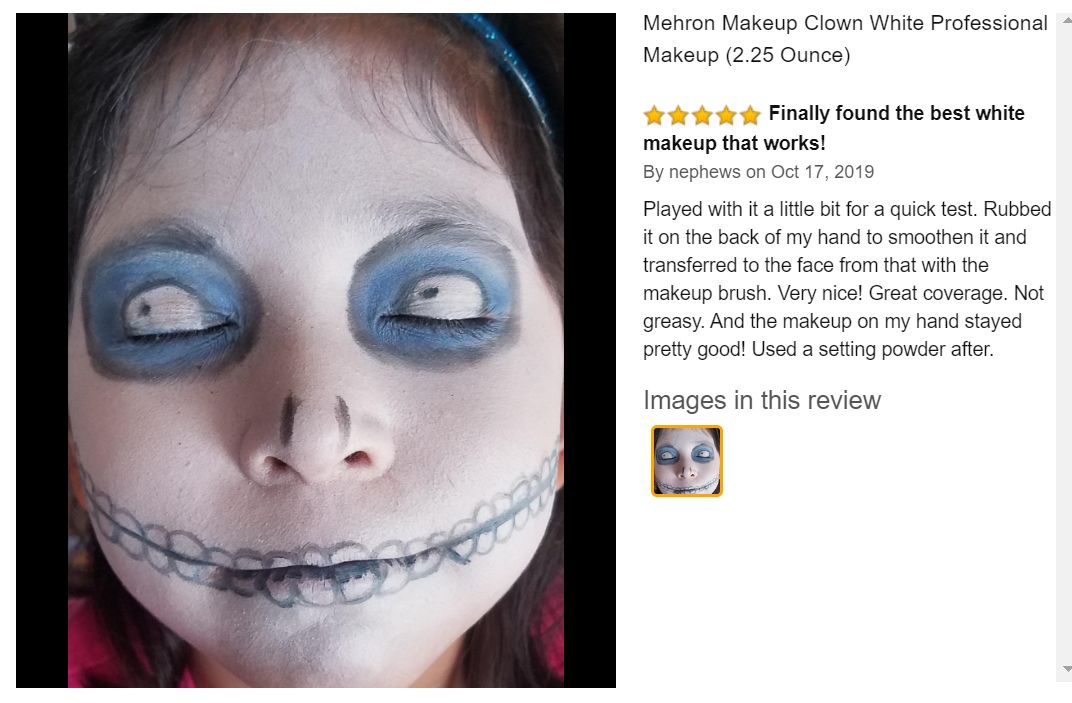Click the review date Oct 17, 2019
This screenshot has width=1072, height=703.
pyautogui.click(x=822, y=172)
